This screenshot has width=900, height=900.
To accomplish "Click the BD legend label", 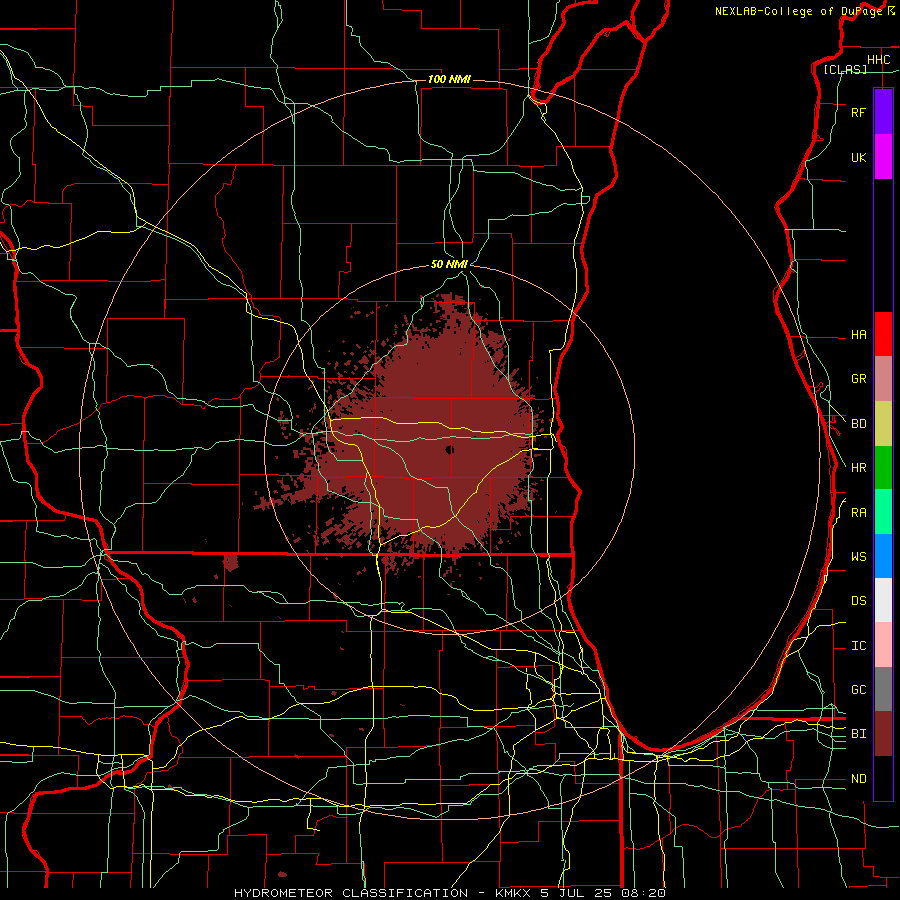I will coord(858,424).
